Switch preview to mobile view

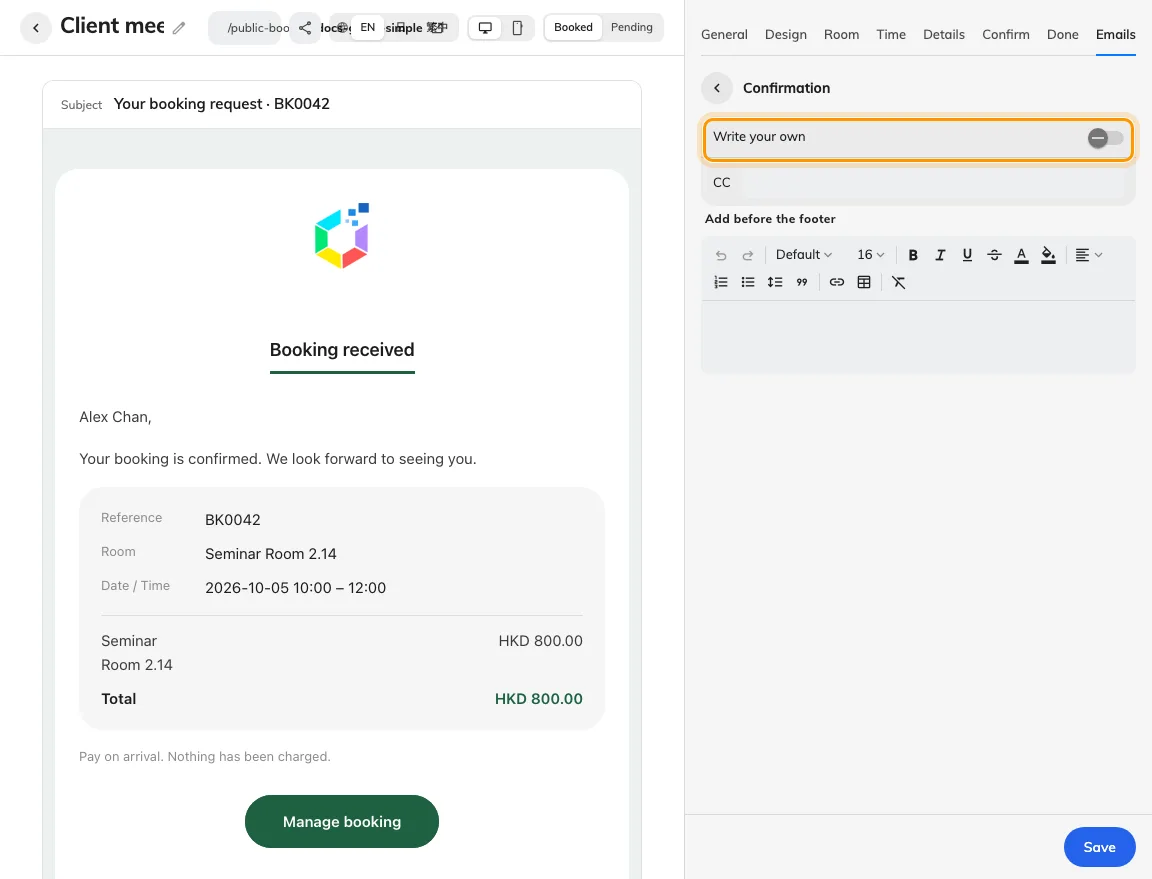(517, 28)
